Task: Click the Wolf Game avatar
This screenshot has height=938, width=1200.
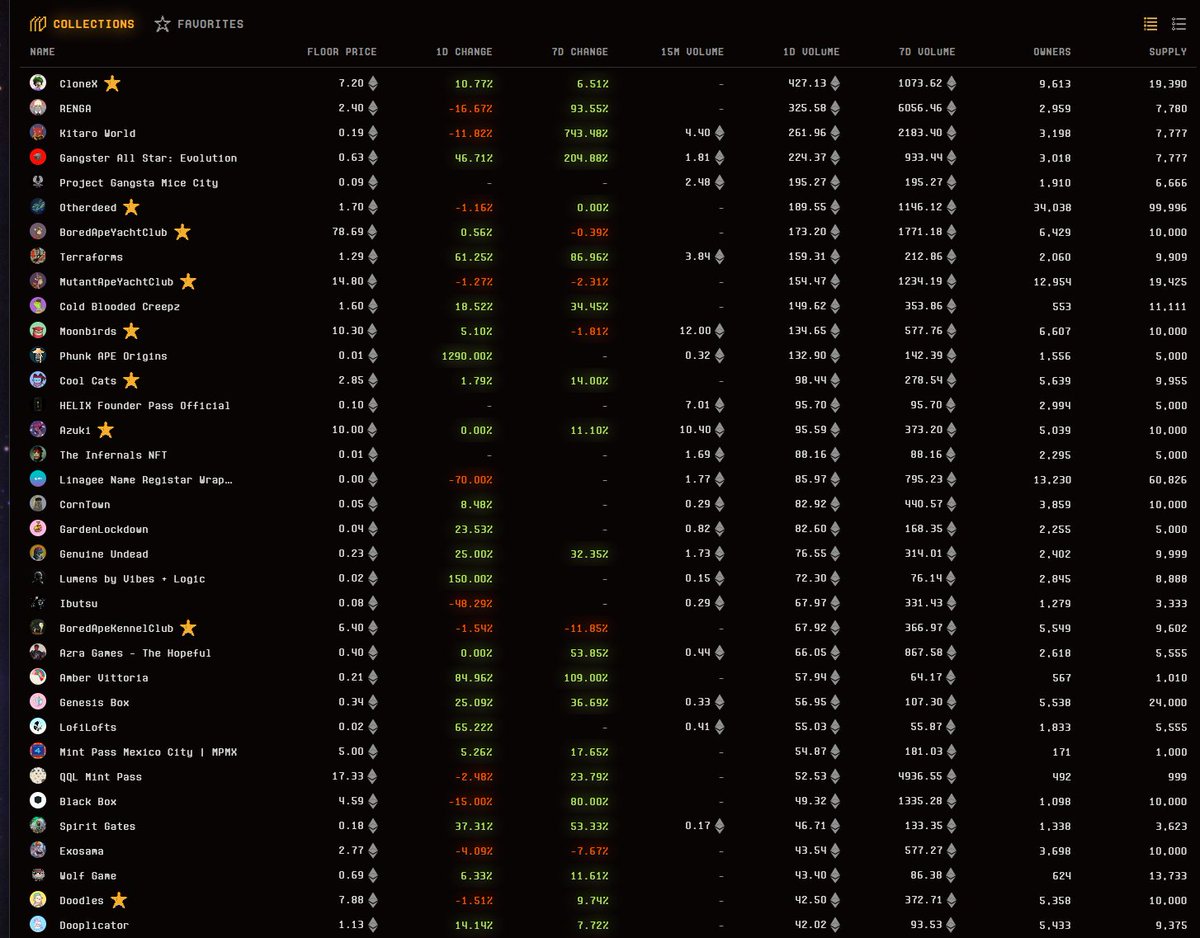Action: [x=38, y=875]
